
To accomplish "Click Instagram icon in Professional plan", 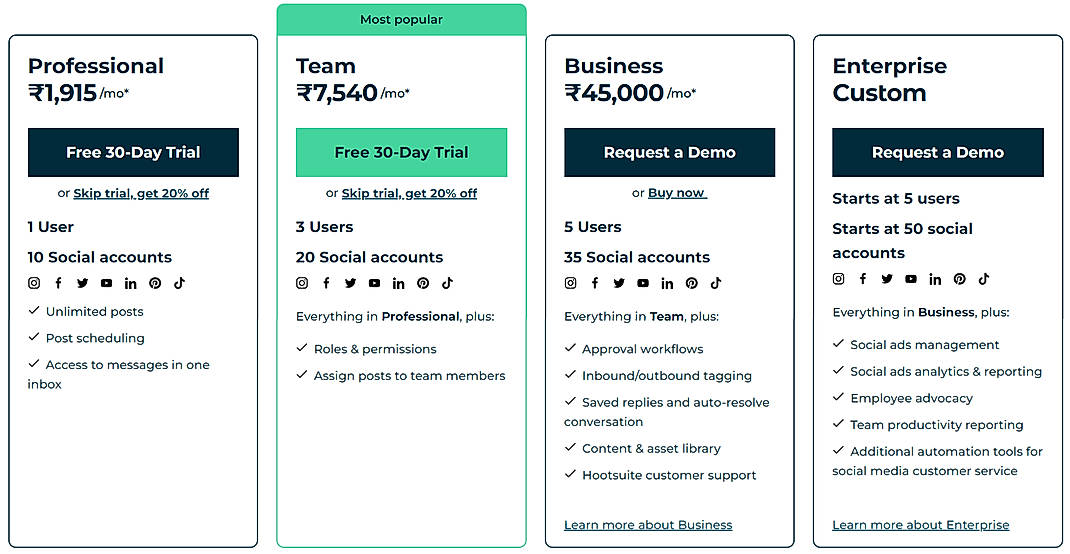I will [34, 283].
